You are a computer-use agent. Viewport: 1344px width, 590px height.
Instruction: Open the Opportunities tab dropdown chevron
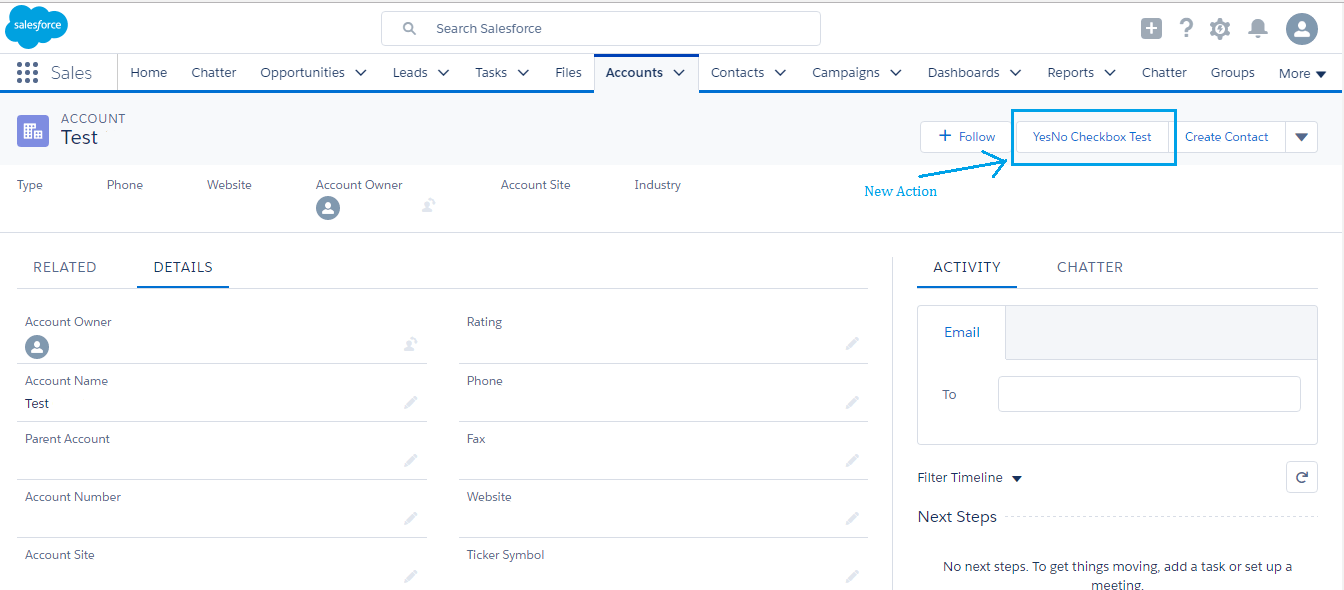(360, 72)
